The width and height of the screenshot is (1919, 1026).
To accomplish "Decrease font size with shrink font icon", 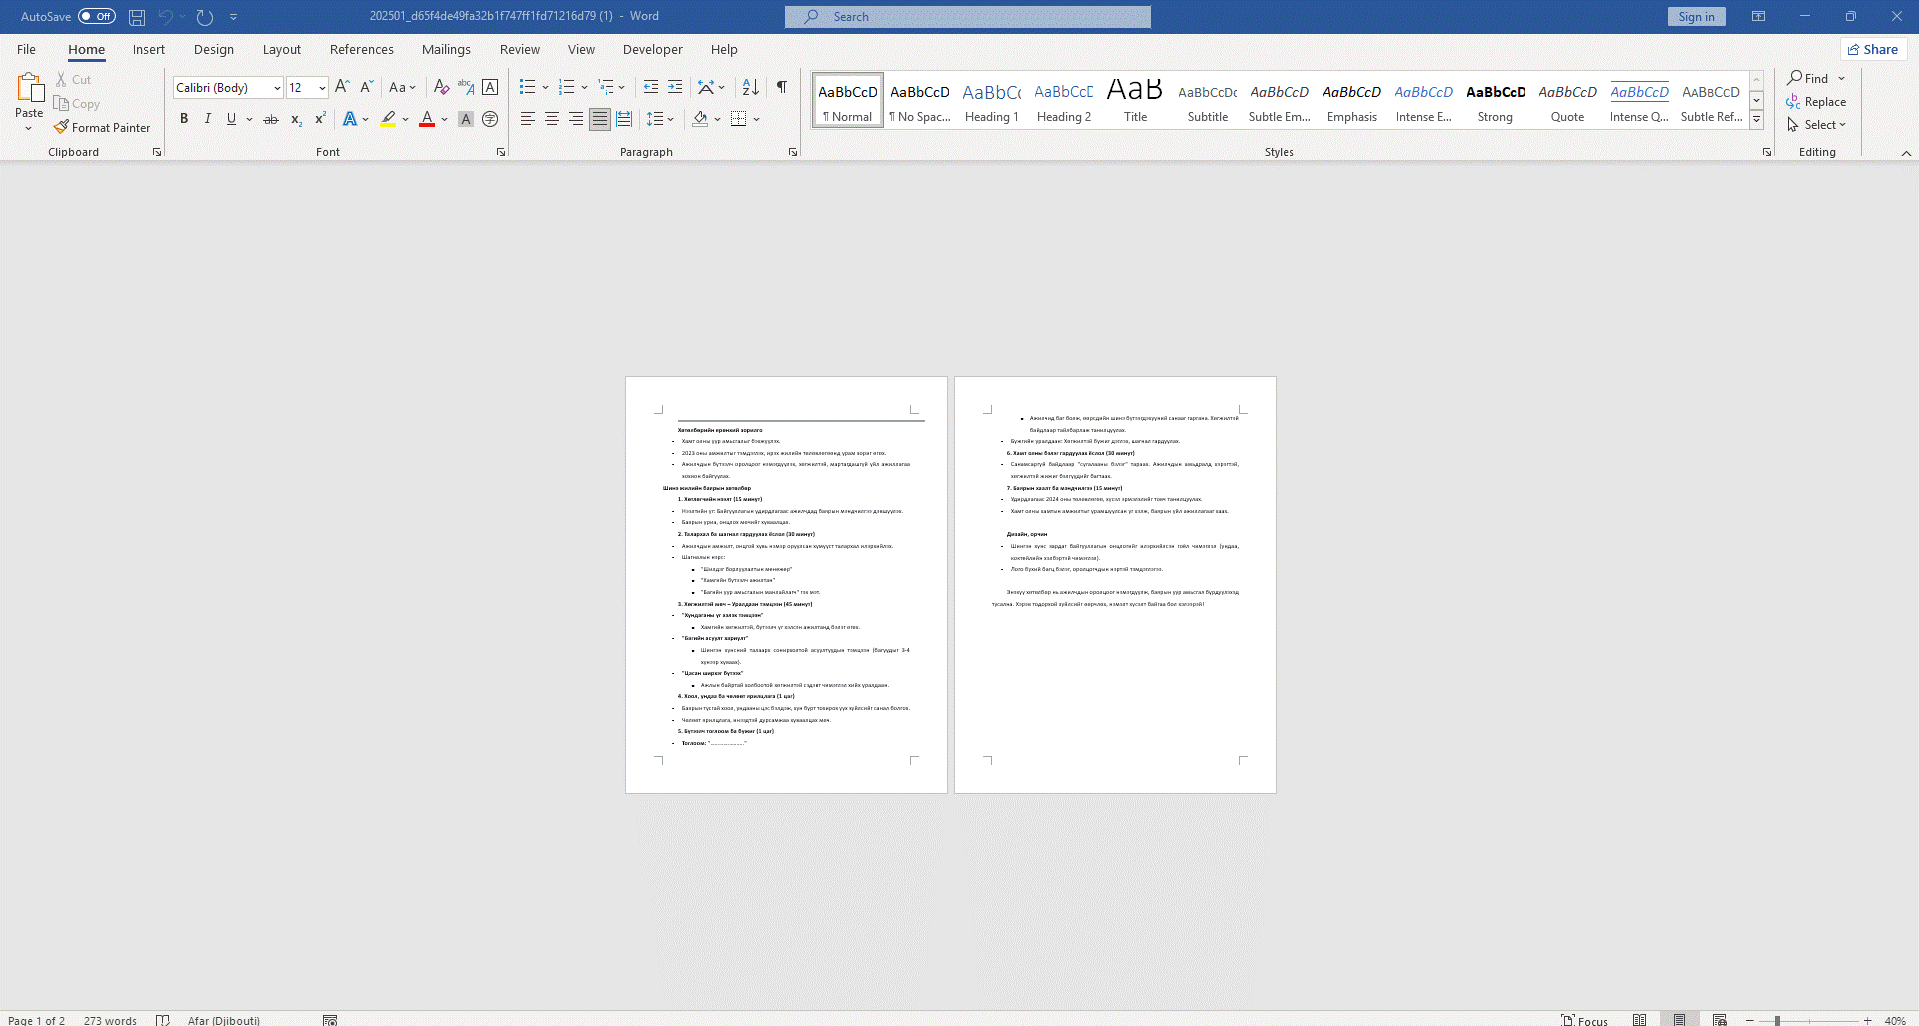I will 366,88.
